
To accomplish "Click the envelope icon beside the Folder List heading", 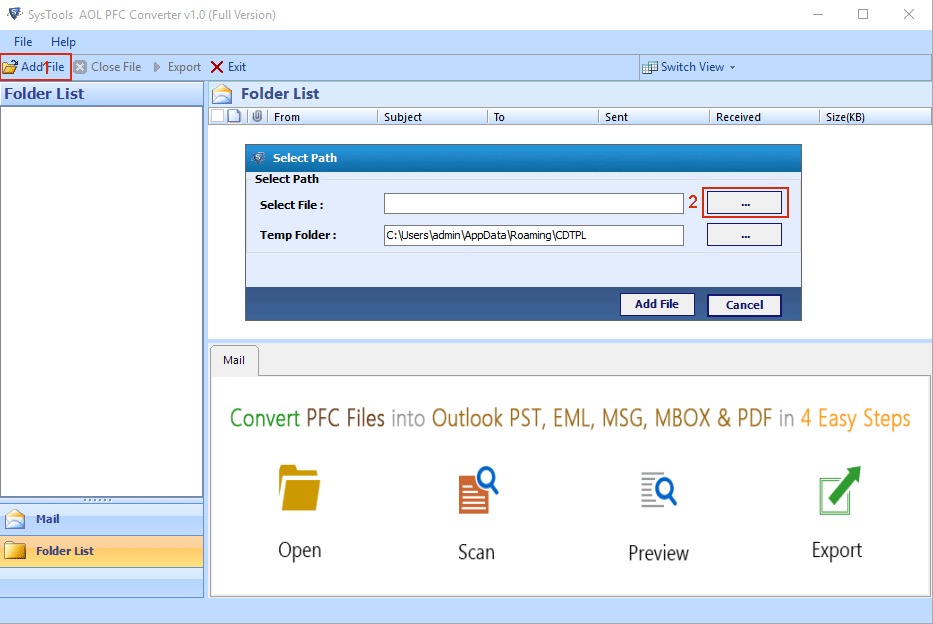I will 222,94.
